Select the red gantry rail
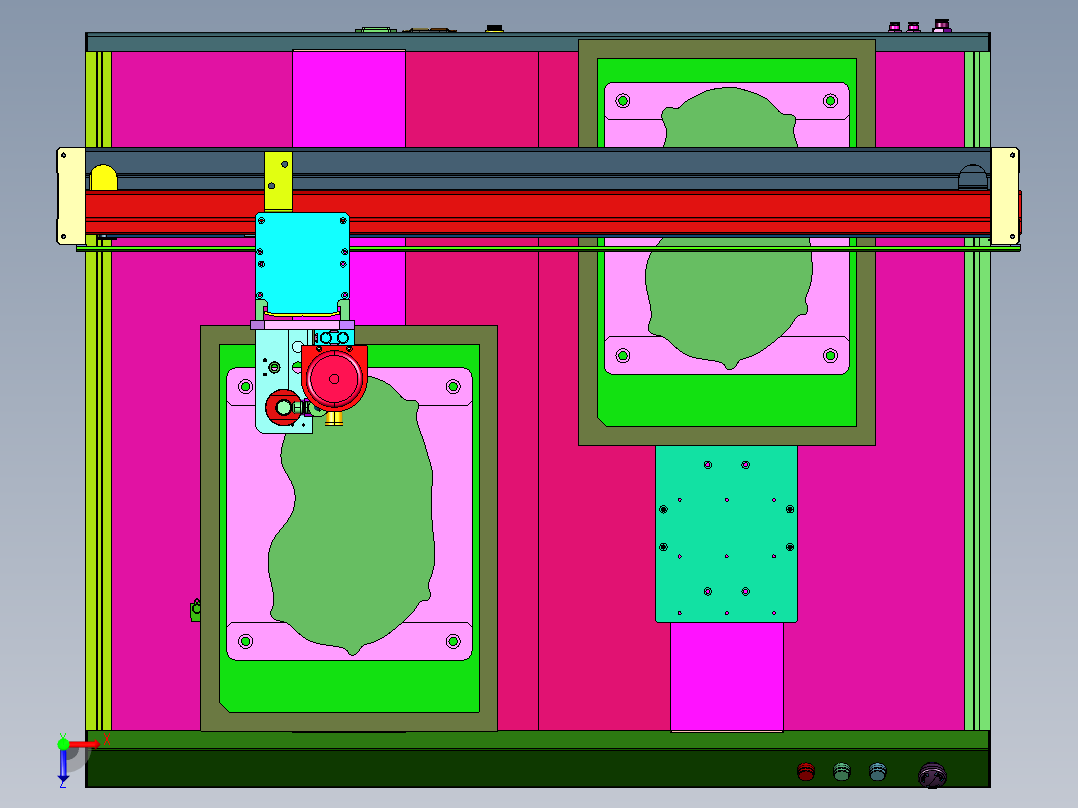 (x=538, y=213)
